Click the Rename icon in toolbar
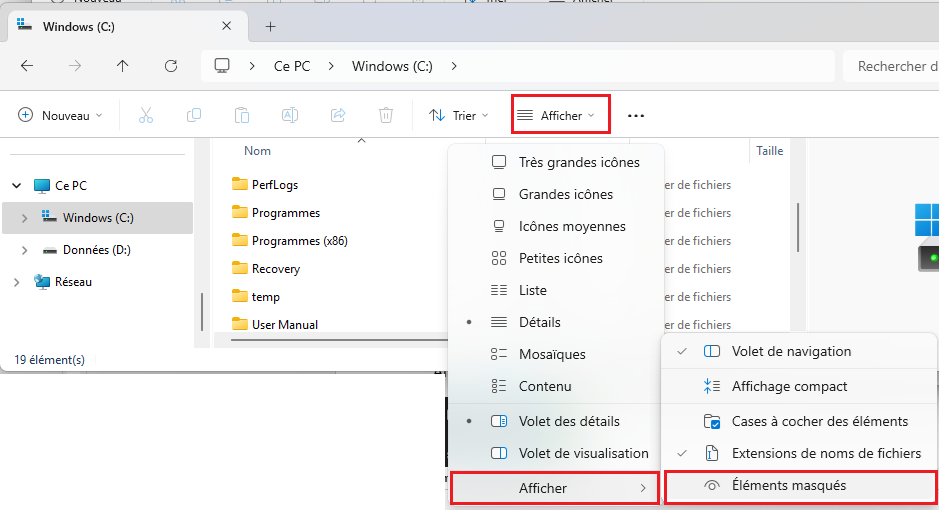 tap(290, 116)
